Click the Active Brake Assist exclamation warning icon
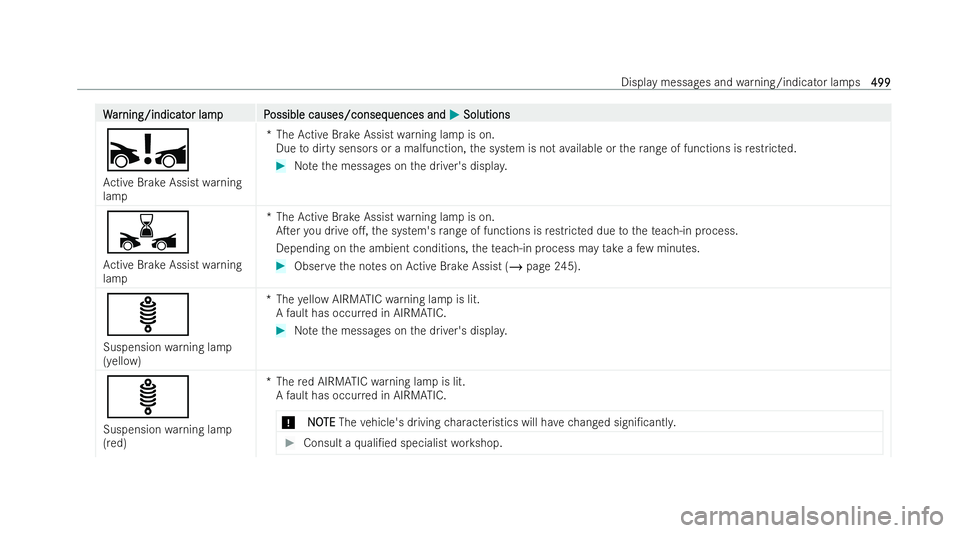Screen dimensions: 960x533 point(148,150)
